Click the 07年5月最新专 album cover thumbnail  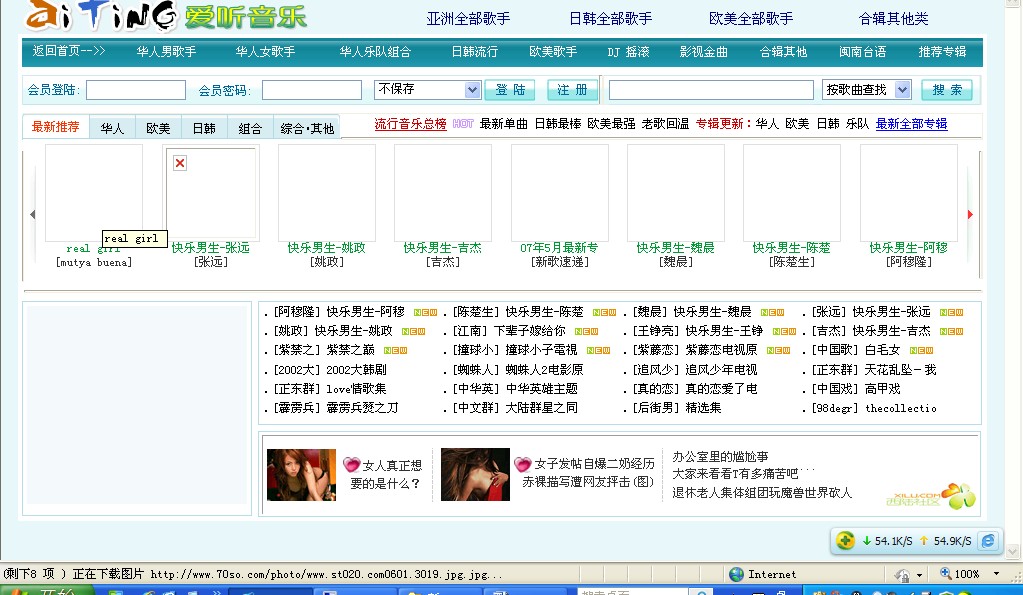coord(560,193)
